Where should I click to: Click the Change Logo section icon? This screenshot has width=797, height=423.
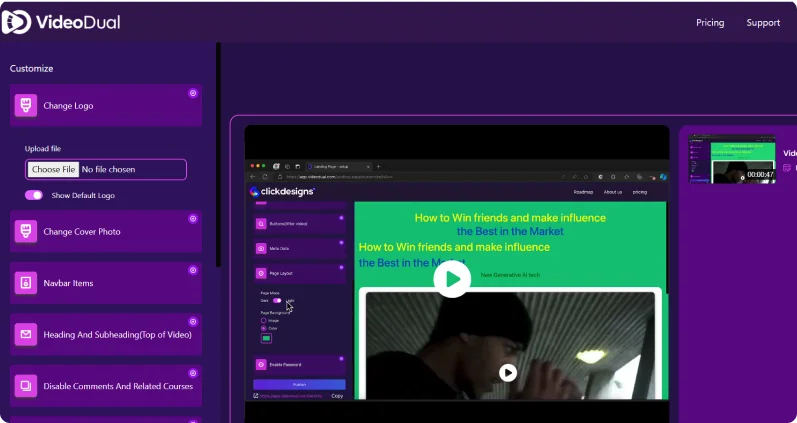click(x=26, y=105)
